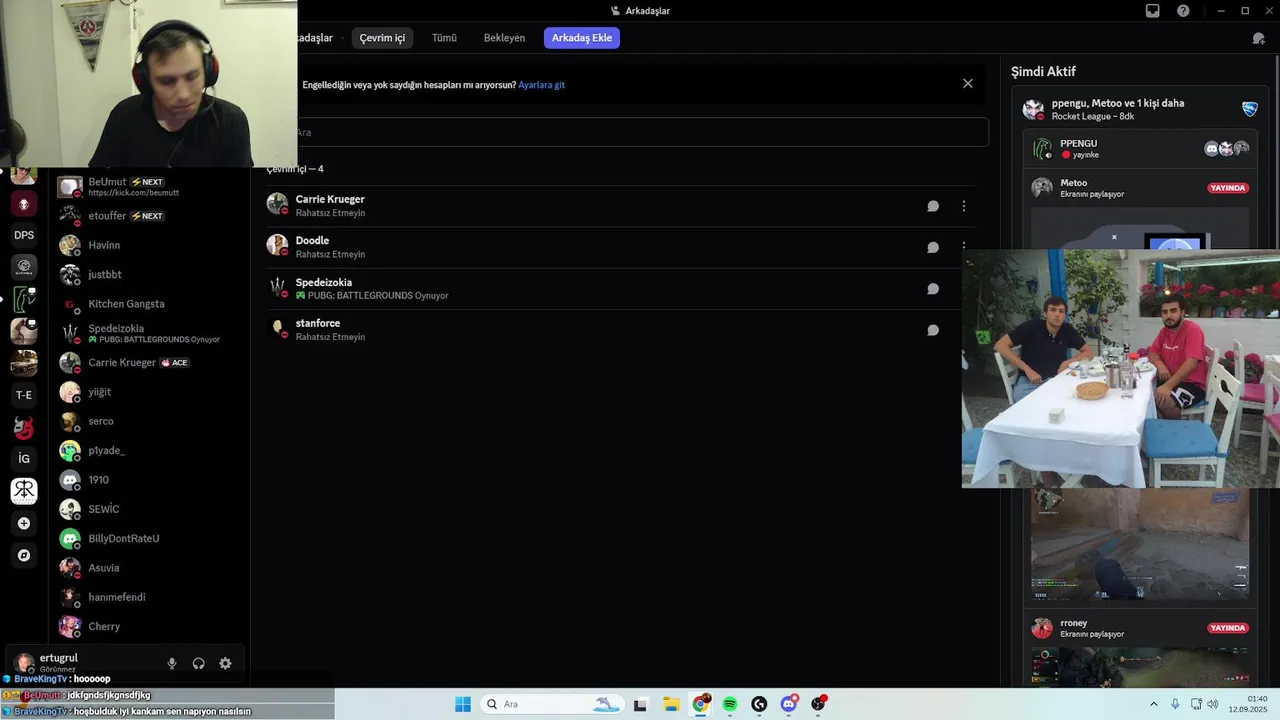Message Carrie Krueger via chat bubble icon
This screenshot has width=1280, height=720.
click(x=933, y=206)
